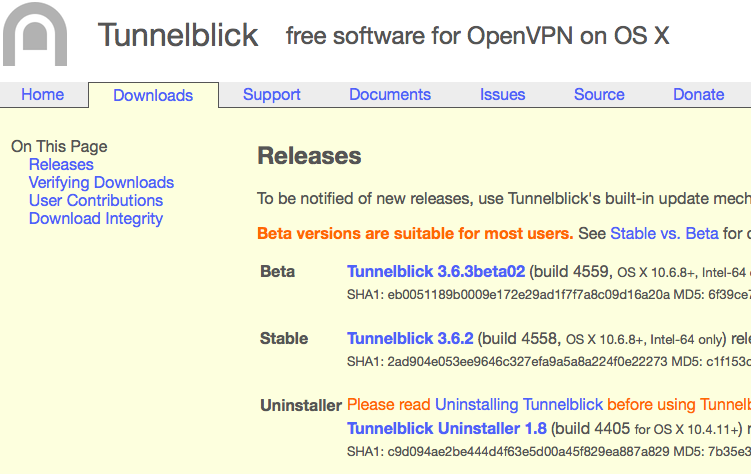Download Tunnelblick 3.6.3beta02
Image resolution: width=751 pixels, height=474 pixels.
[436, 272]
